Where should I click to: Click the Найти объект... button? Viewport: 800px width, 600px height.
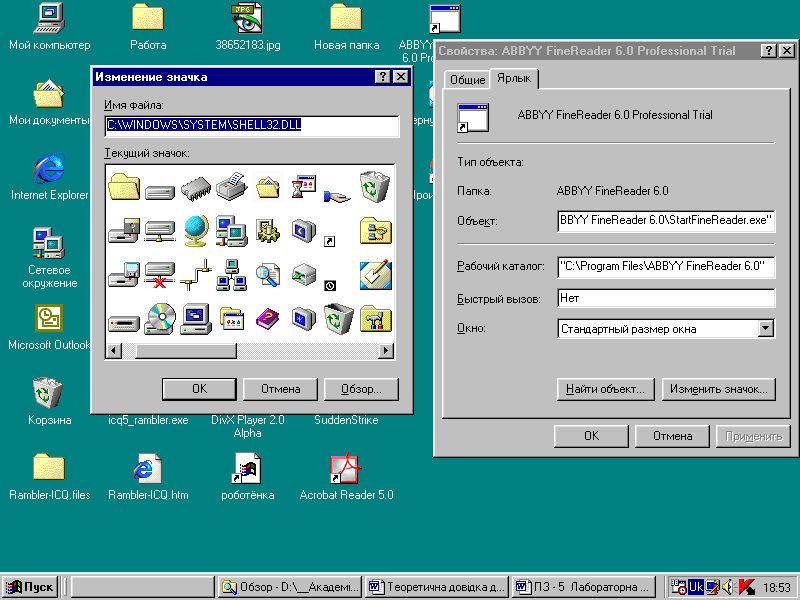[x=606, y=389]
